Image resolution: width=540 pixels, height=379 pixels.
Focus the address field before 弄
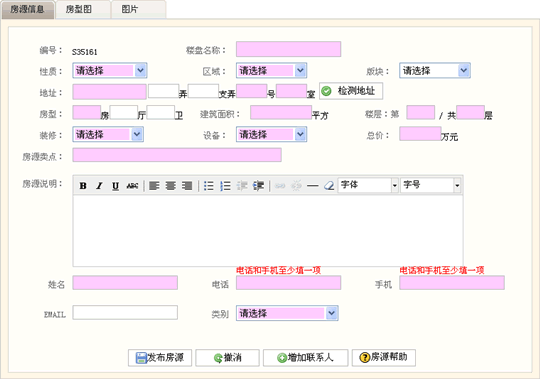pyautogui.click(x=164, y=91)
